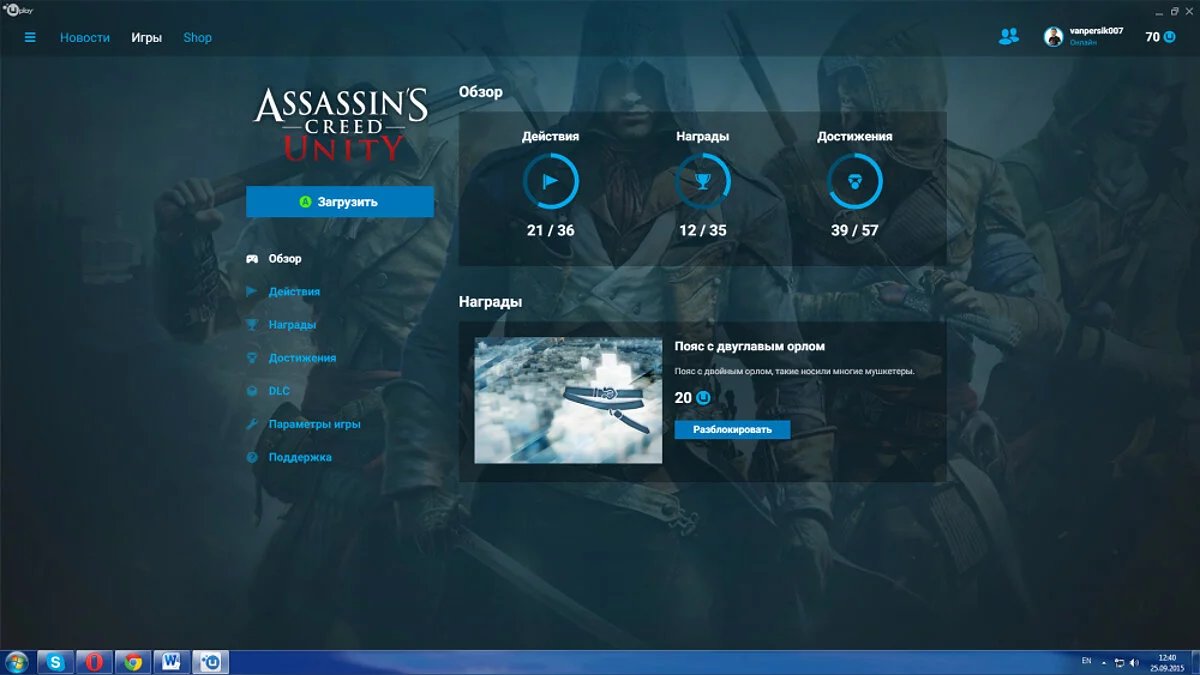Open the hamburger menu icon

click(30, 37)
